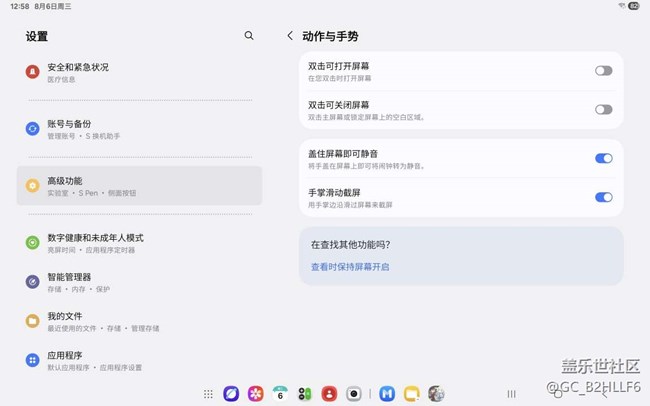650x406 pixels.
Task: Launch Samsung Internet browser from taskbar
Action: [231, 394]
